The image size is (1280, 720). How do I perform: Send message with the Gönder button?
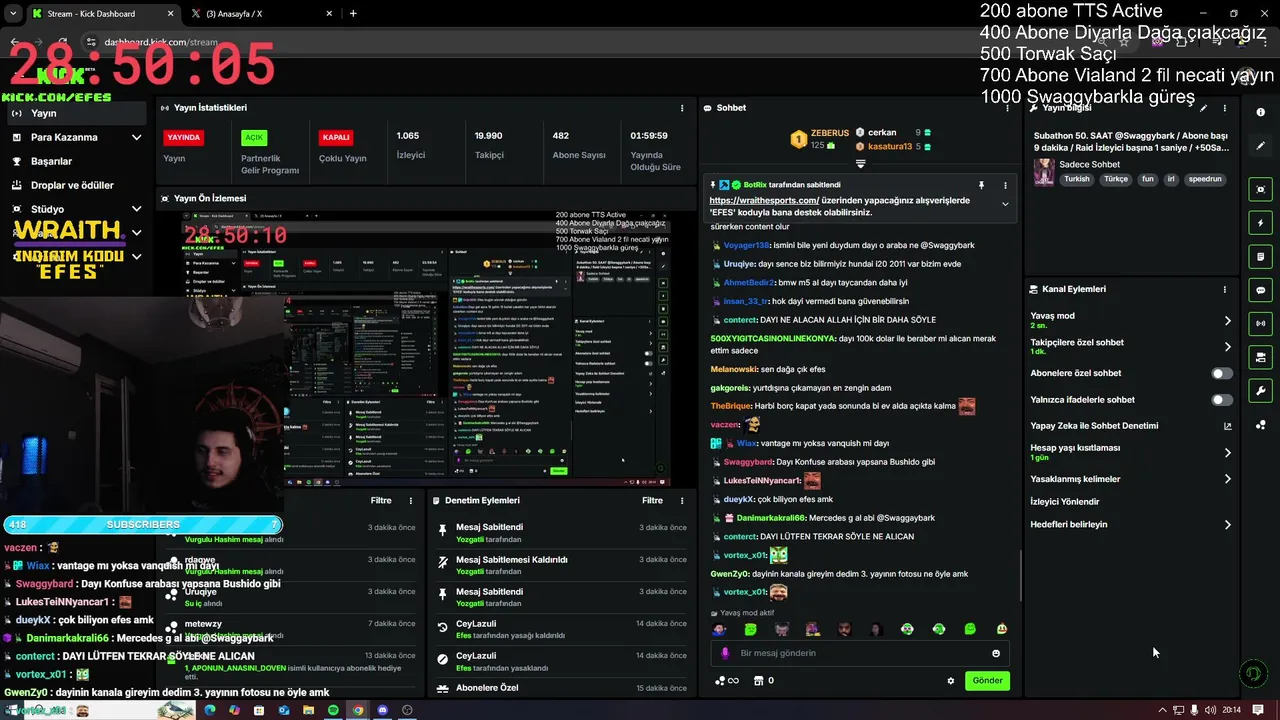(987, 681)
